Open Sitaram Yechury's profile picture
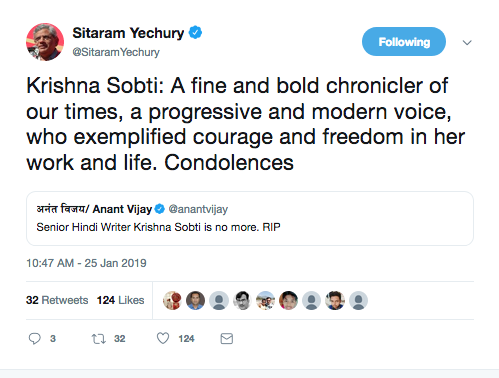 [x=45, y=42]
